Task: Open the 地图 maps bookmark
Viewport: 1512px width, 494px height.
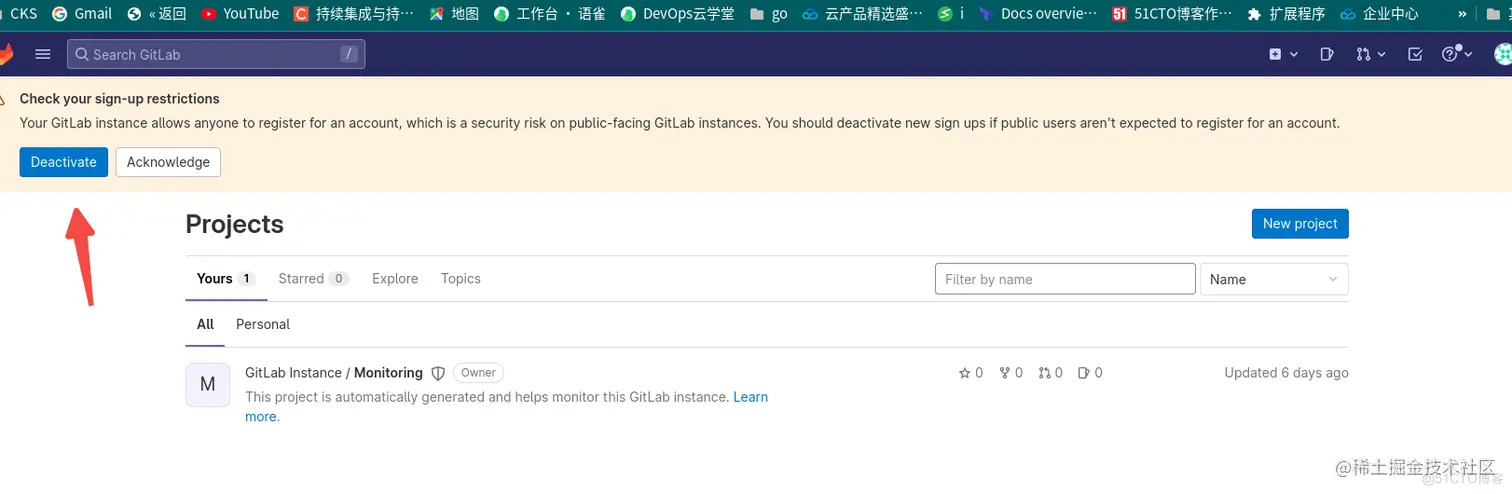Action: (454, 14)
